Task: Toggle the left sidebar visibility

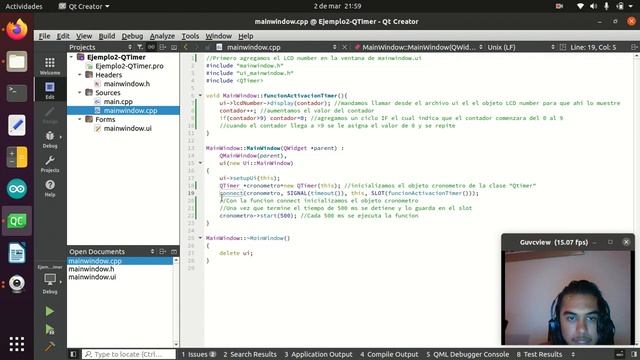Action: point(73,354)
